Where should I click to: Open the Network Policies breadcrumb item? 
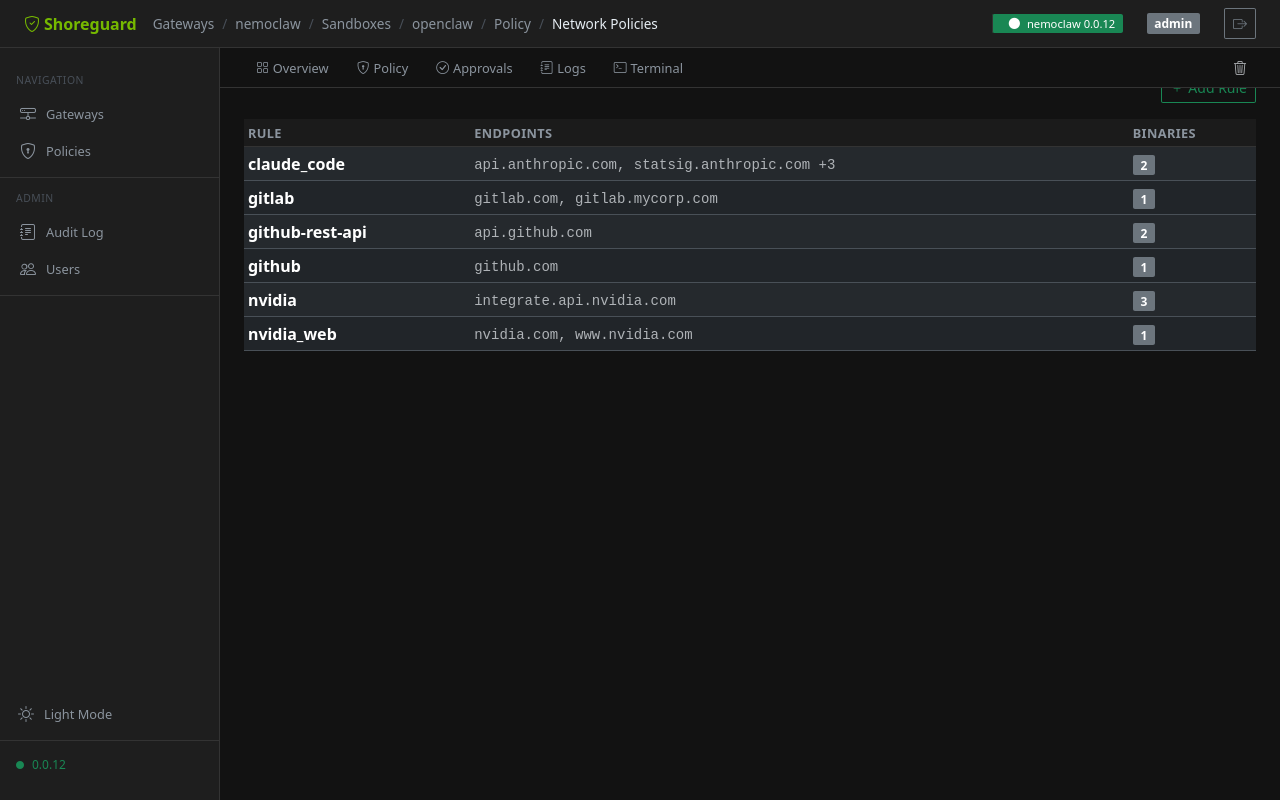[x=604, y=23]
